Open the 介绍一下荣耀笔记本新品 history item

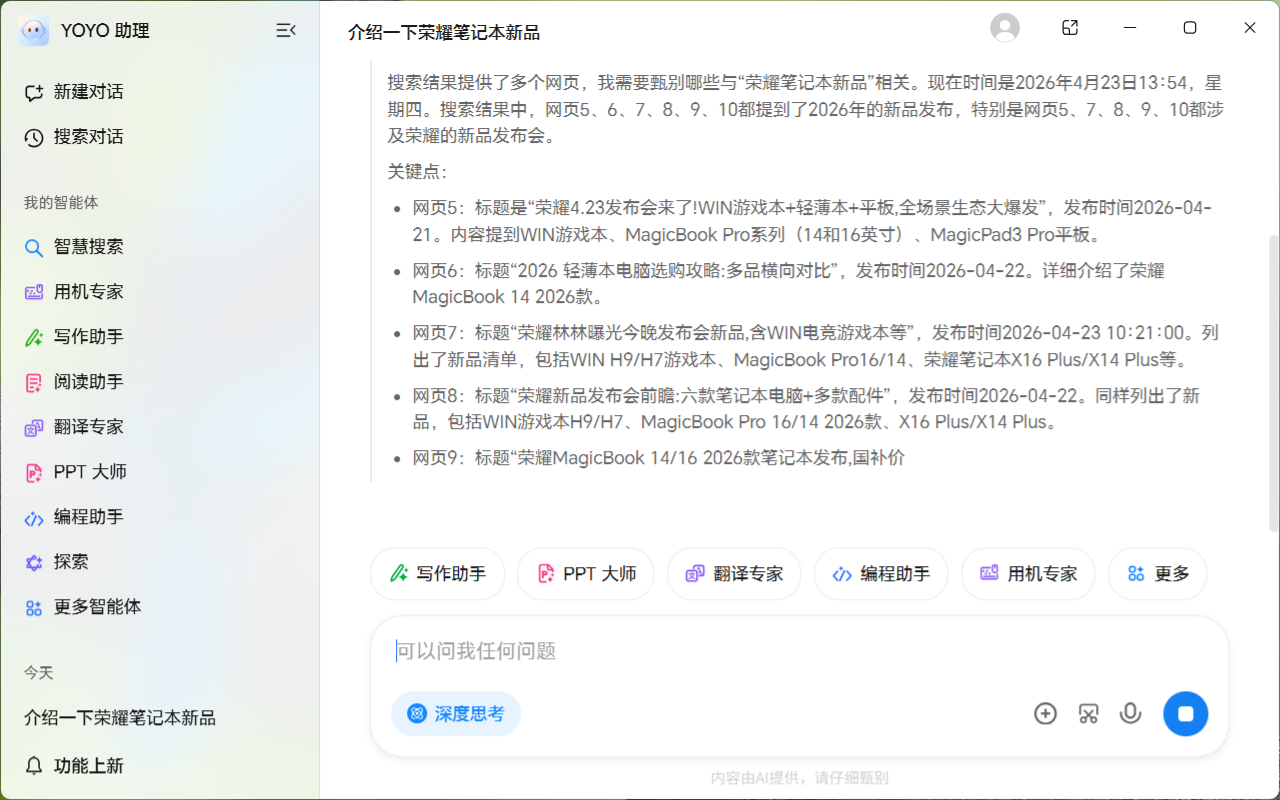click(x=120, y=718)
